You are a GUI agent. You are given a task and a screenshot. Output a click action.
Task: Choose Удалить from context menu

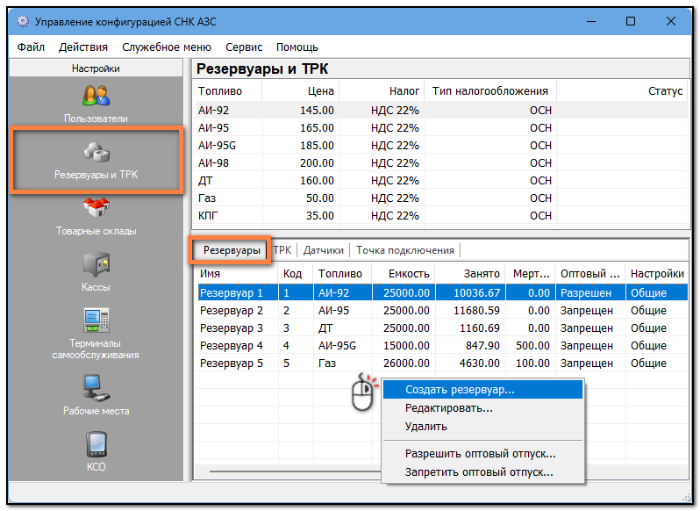tap(483, 426)
